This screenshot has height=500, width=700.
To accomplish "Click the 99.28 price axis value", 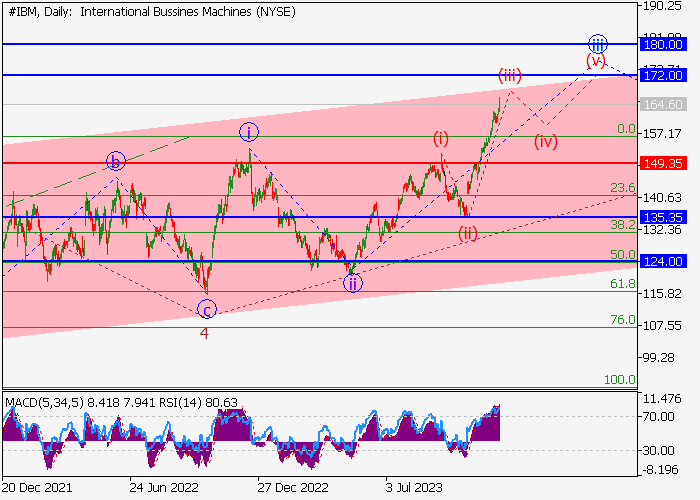I will 659,358.
